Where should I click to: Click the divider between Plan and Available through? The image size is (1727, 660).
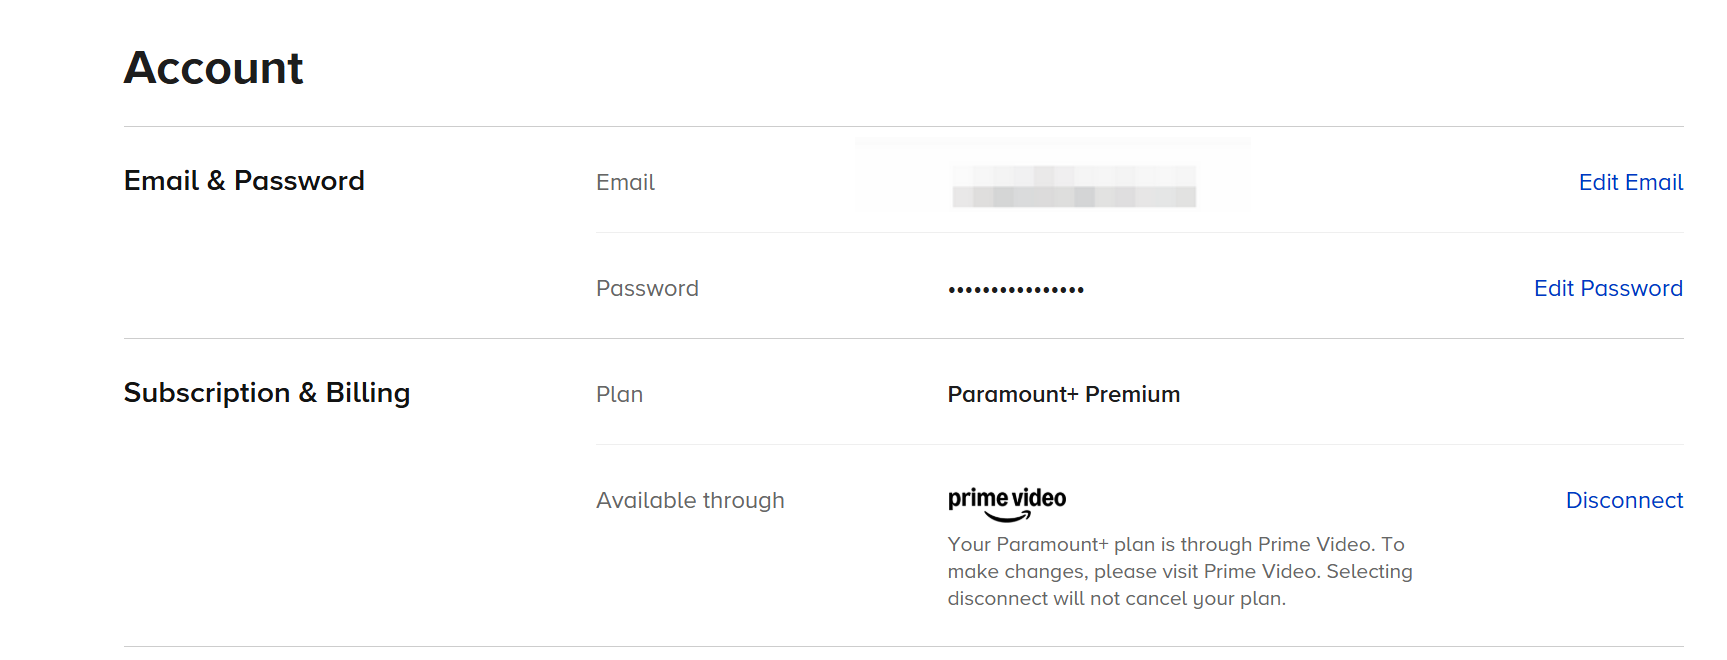pos(1139,445)
